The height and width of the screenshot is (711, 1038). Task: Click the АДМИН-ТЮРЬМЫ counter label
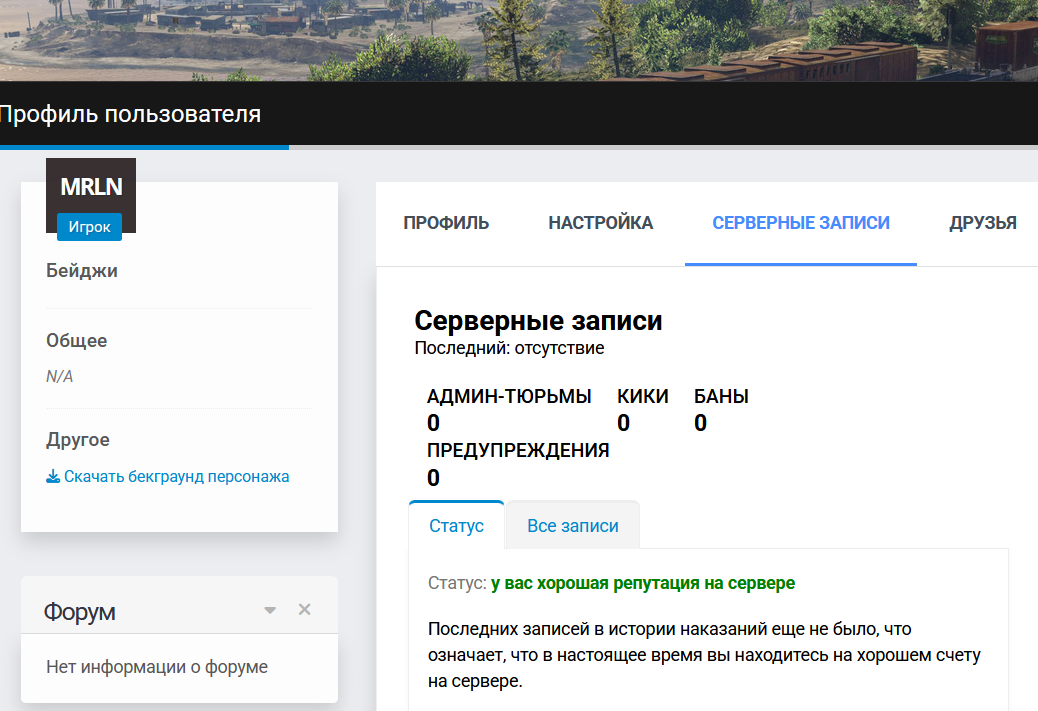pyautogui.click(x=509, y=397)
